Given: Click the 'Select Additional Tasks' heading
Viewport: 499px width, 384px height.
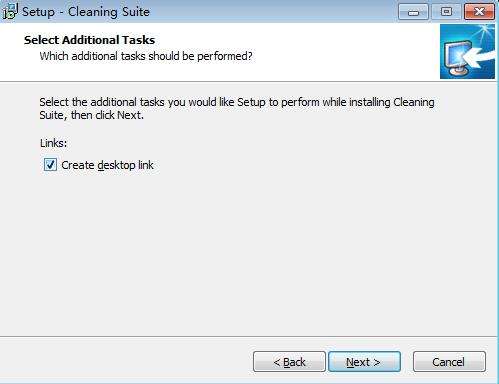Looking at the screenshot, I should (89, 40).
